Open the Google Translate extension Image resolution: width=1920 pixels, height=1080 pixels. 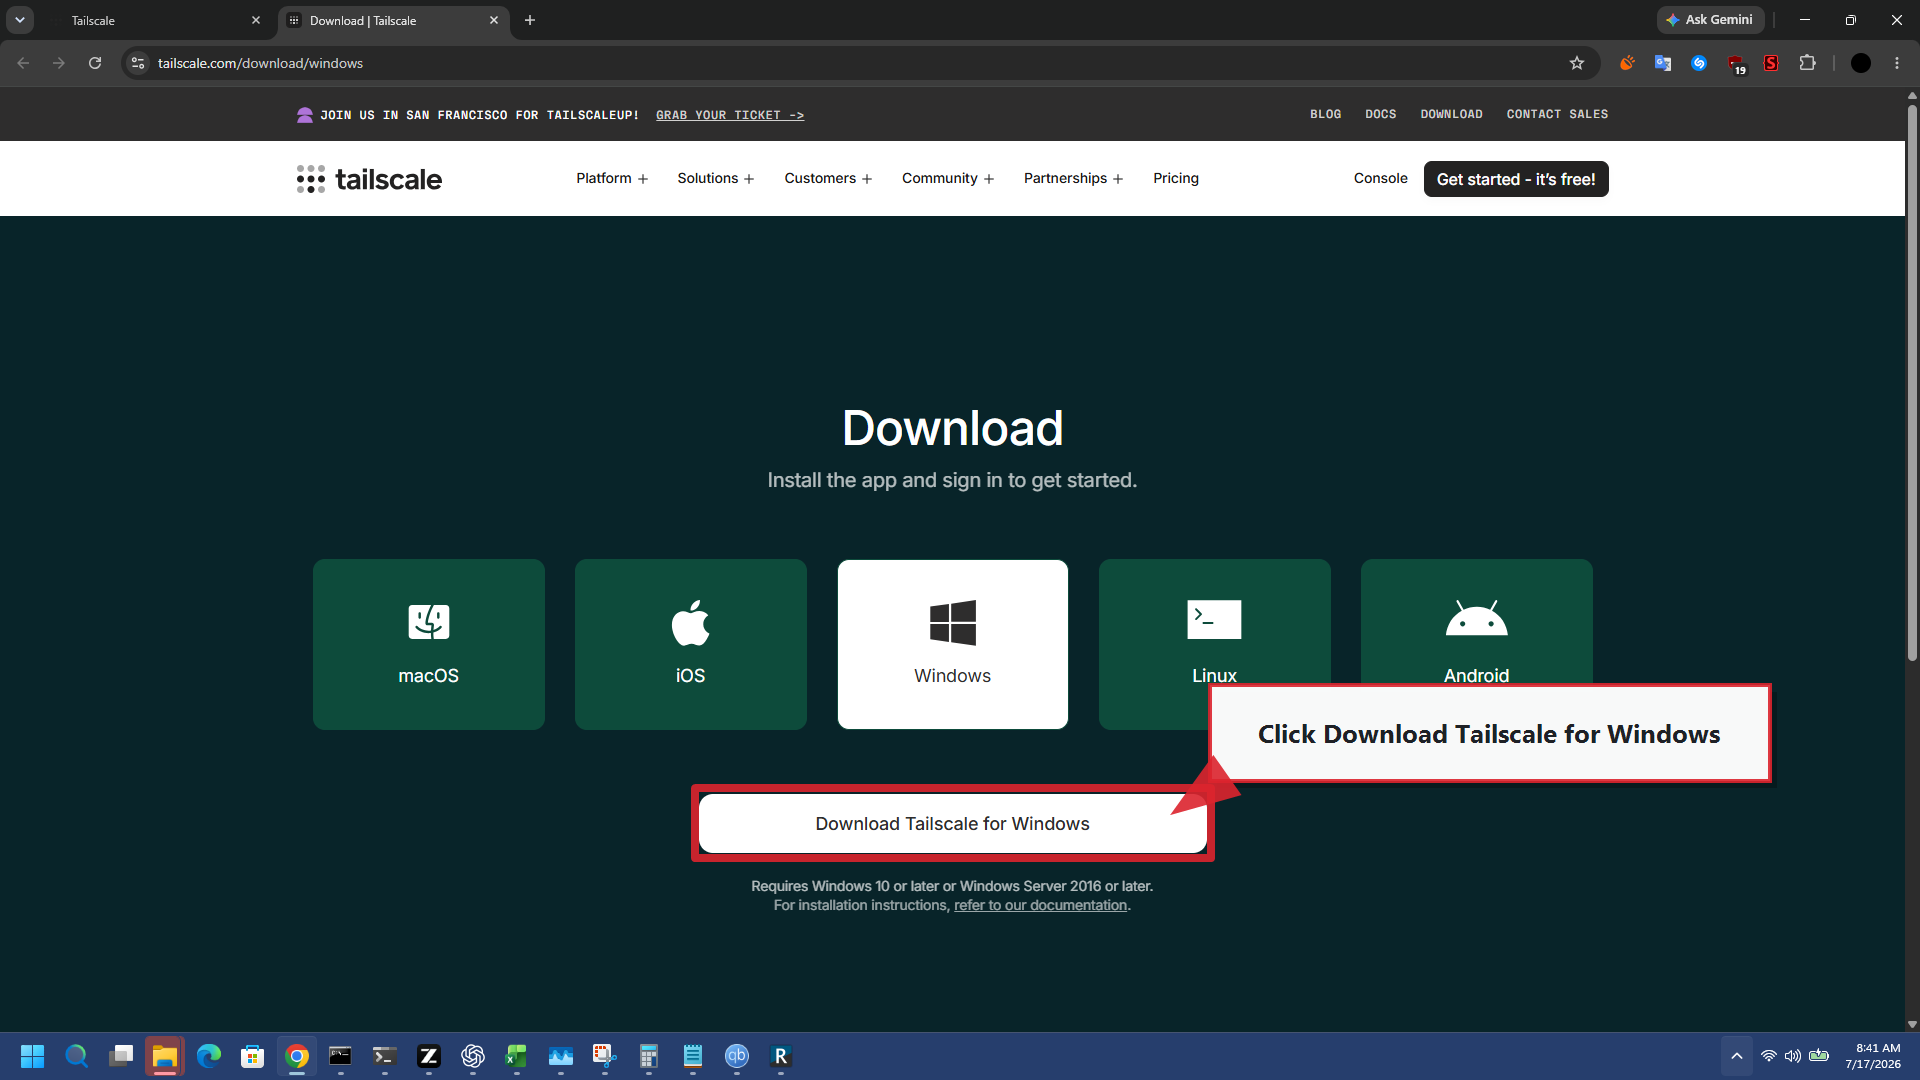click(1663, 63)
